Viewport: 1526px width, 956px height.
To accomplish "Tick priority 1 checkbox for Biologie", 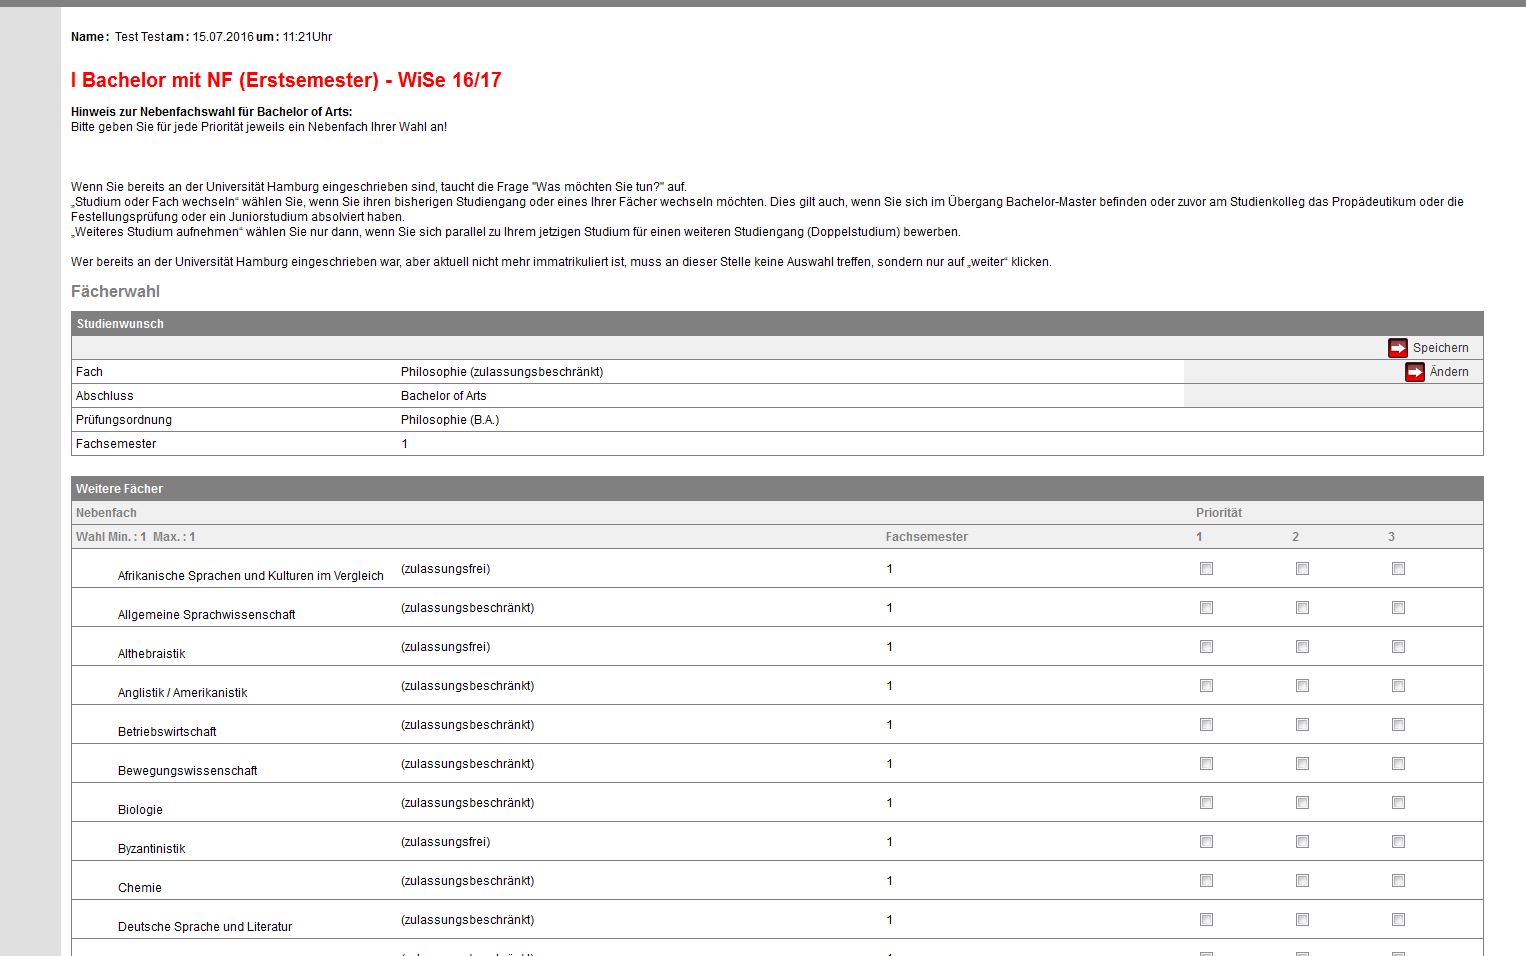I will coord(1206,803).
